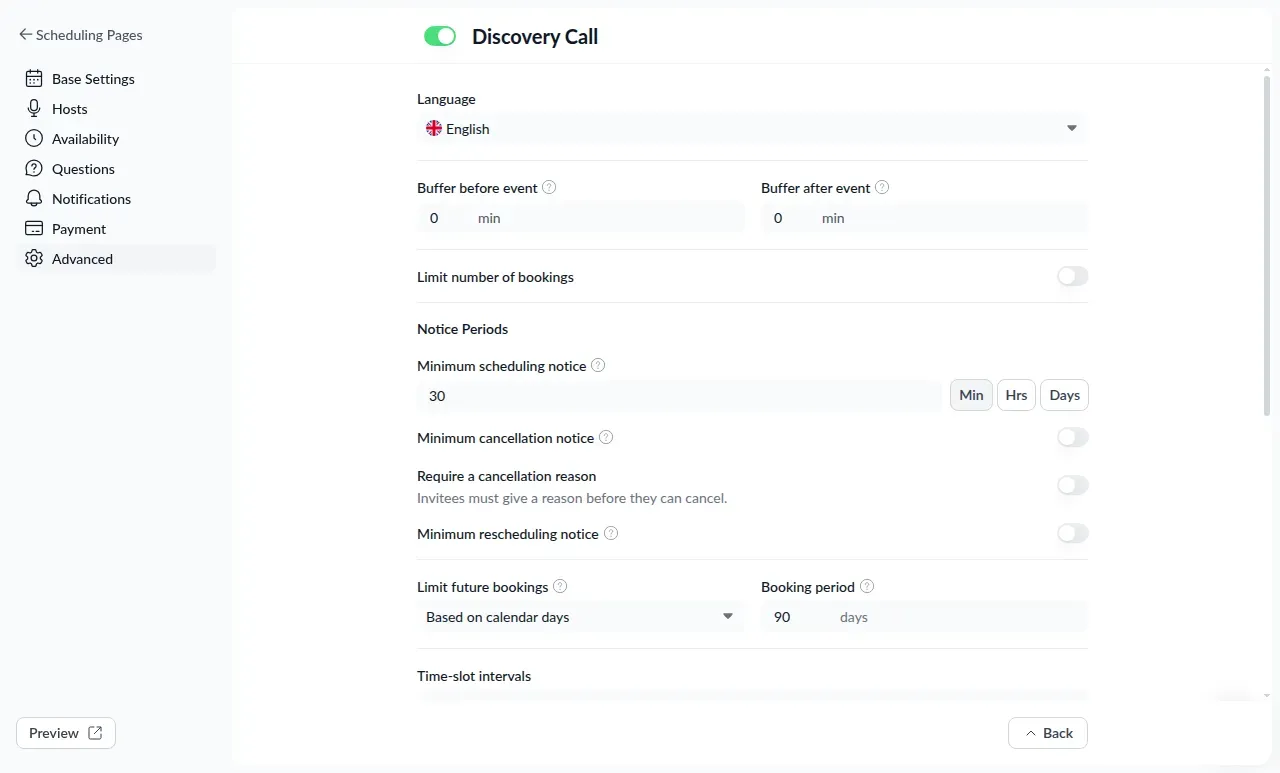Click the Booking period days field
The height and width of the screenshot is (773, 1280).
pos(924,617)
